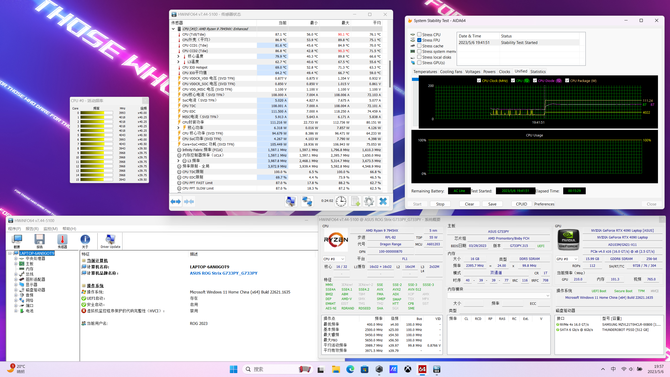Switch to the Cooling Fans tab
The width and height of the screenshot is (670, 377).
451,72
